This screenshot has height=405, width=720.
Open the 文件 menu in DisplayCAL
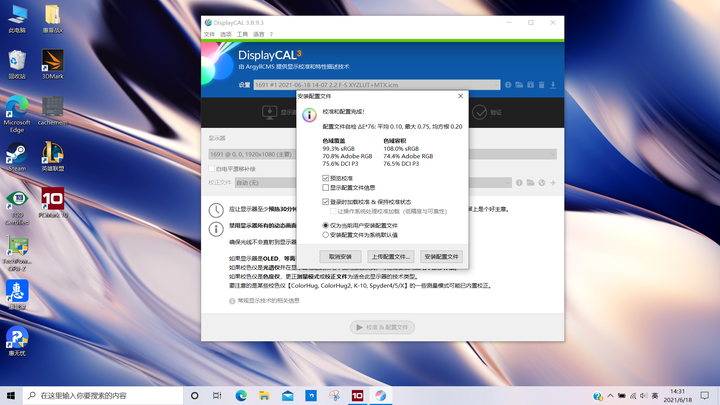click(209, 34)
